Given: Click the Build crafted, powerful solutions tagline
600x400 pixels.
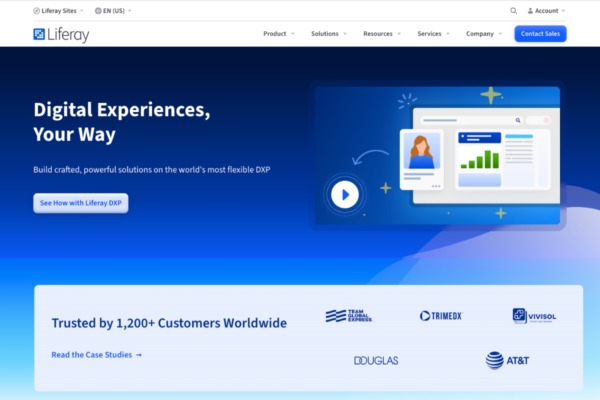Looking at the screenshot, I should [x=152, y=170].
